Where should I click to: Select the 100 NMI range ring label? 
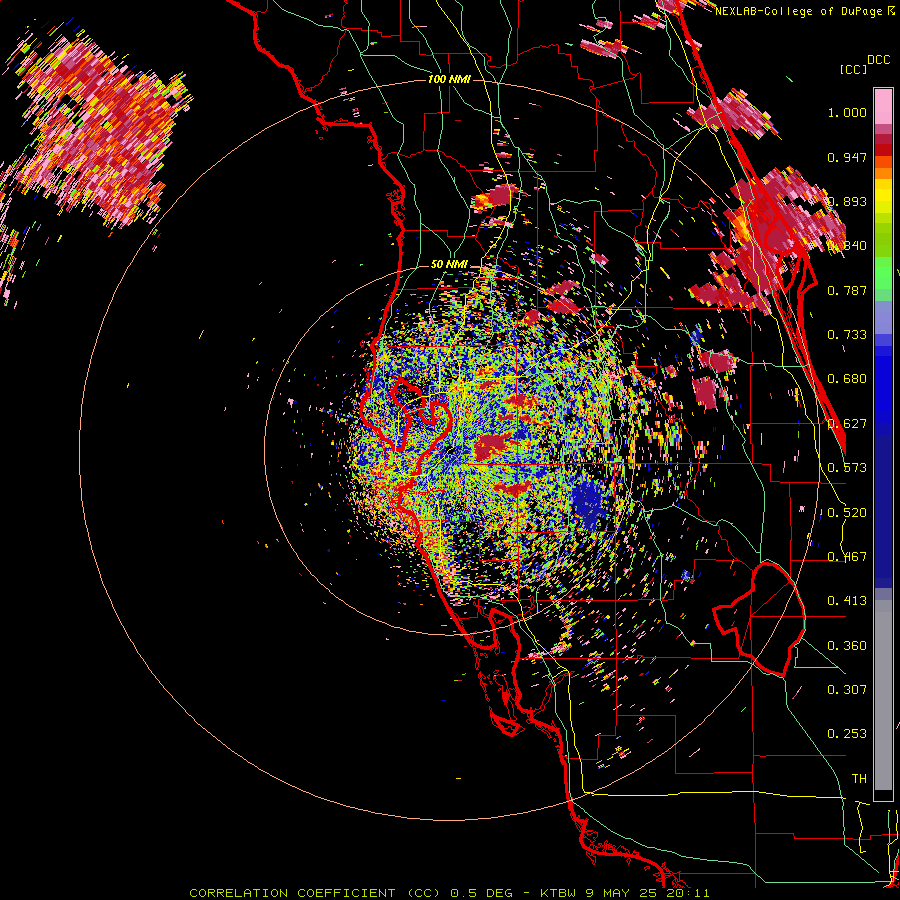click(449, 79)
